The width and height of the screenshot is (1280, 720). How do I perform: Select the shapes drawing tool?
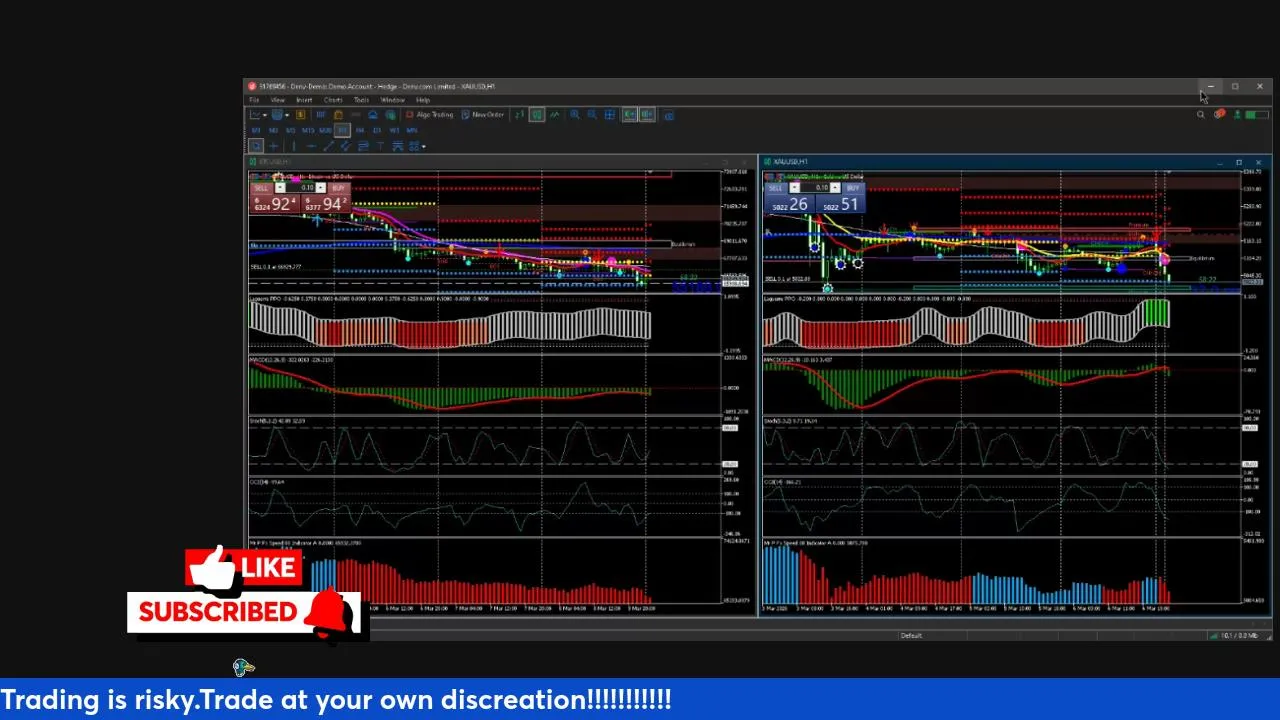point(413,146)
